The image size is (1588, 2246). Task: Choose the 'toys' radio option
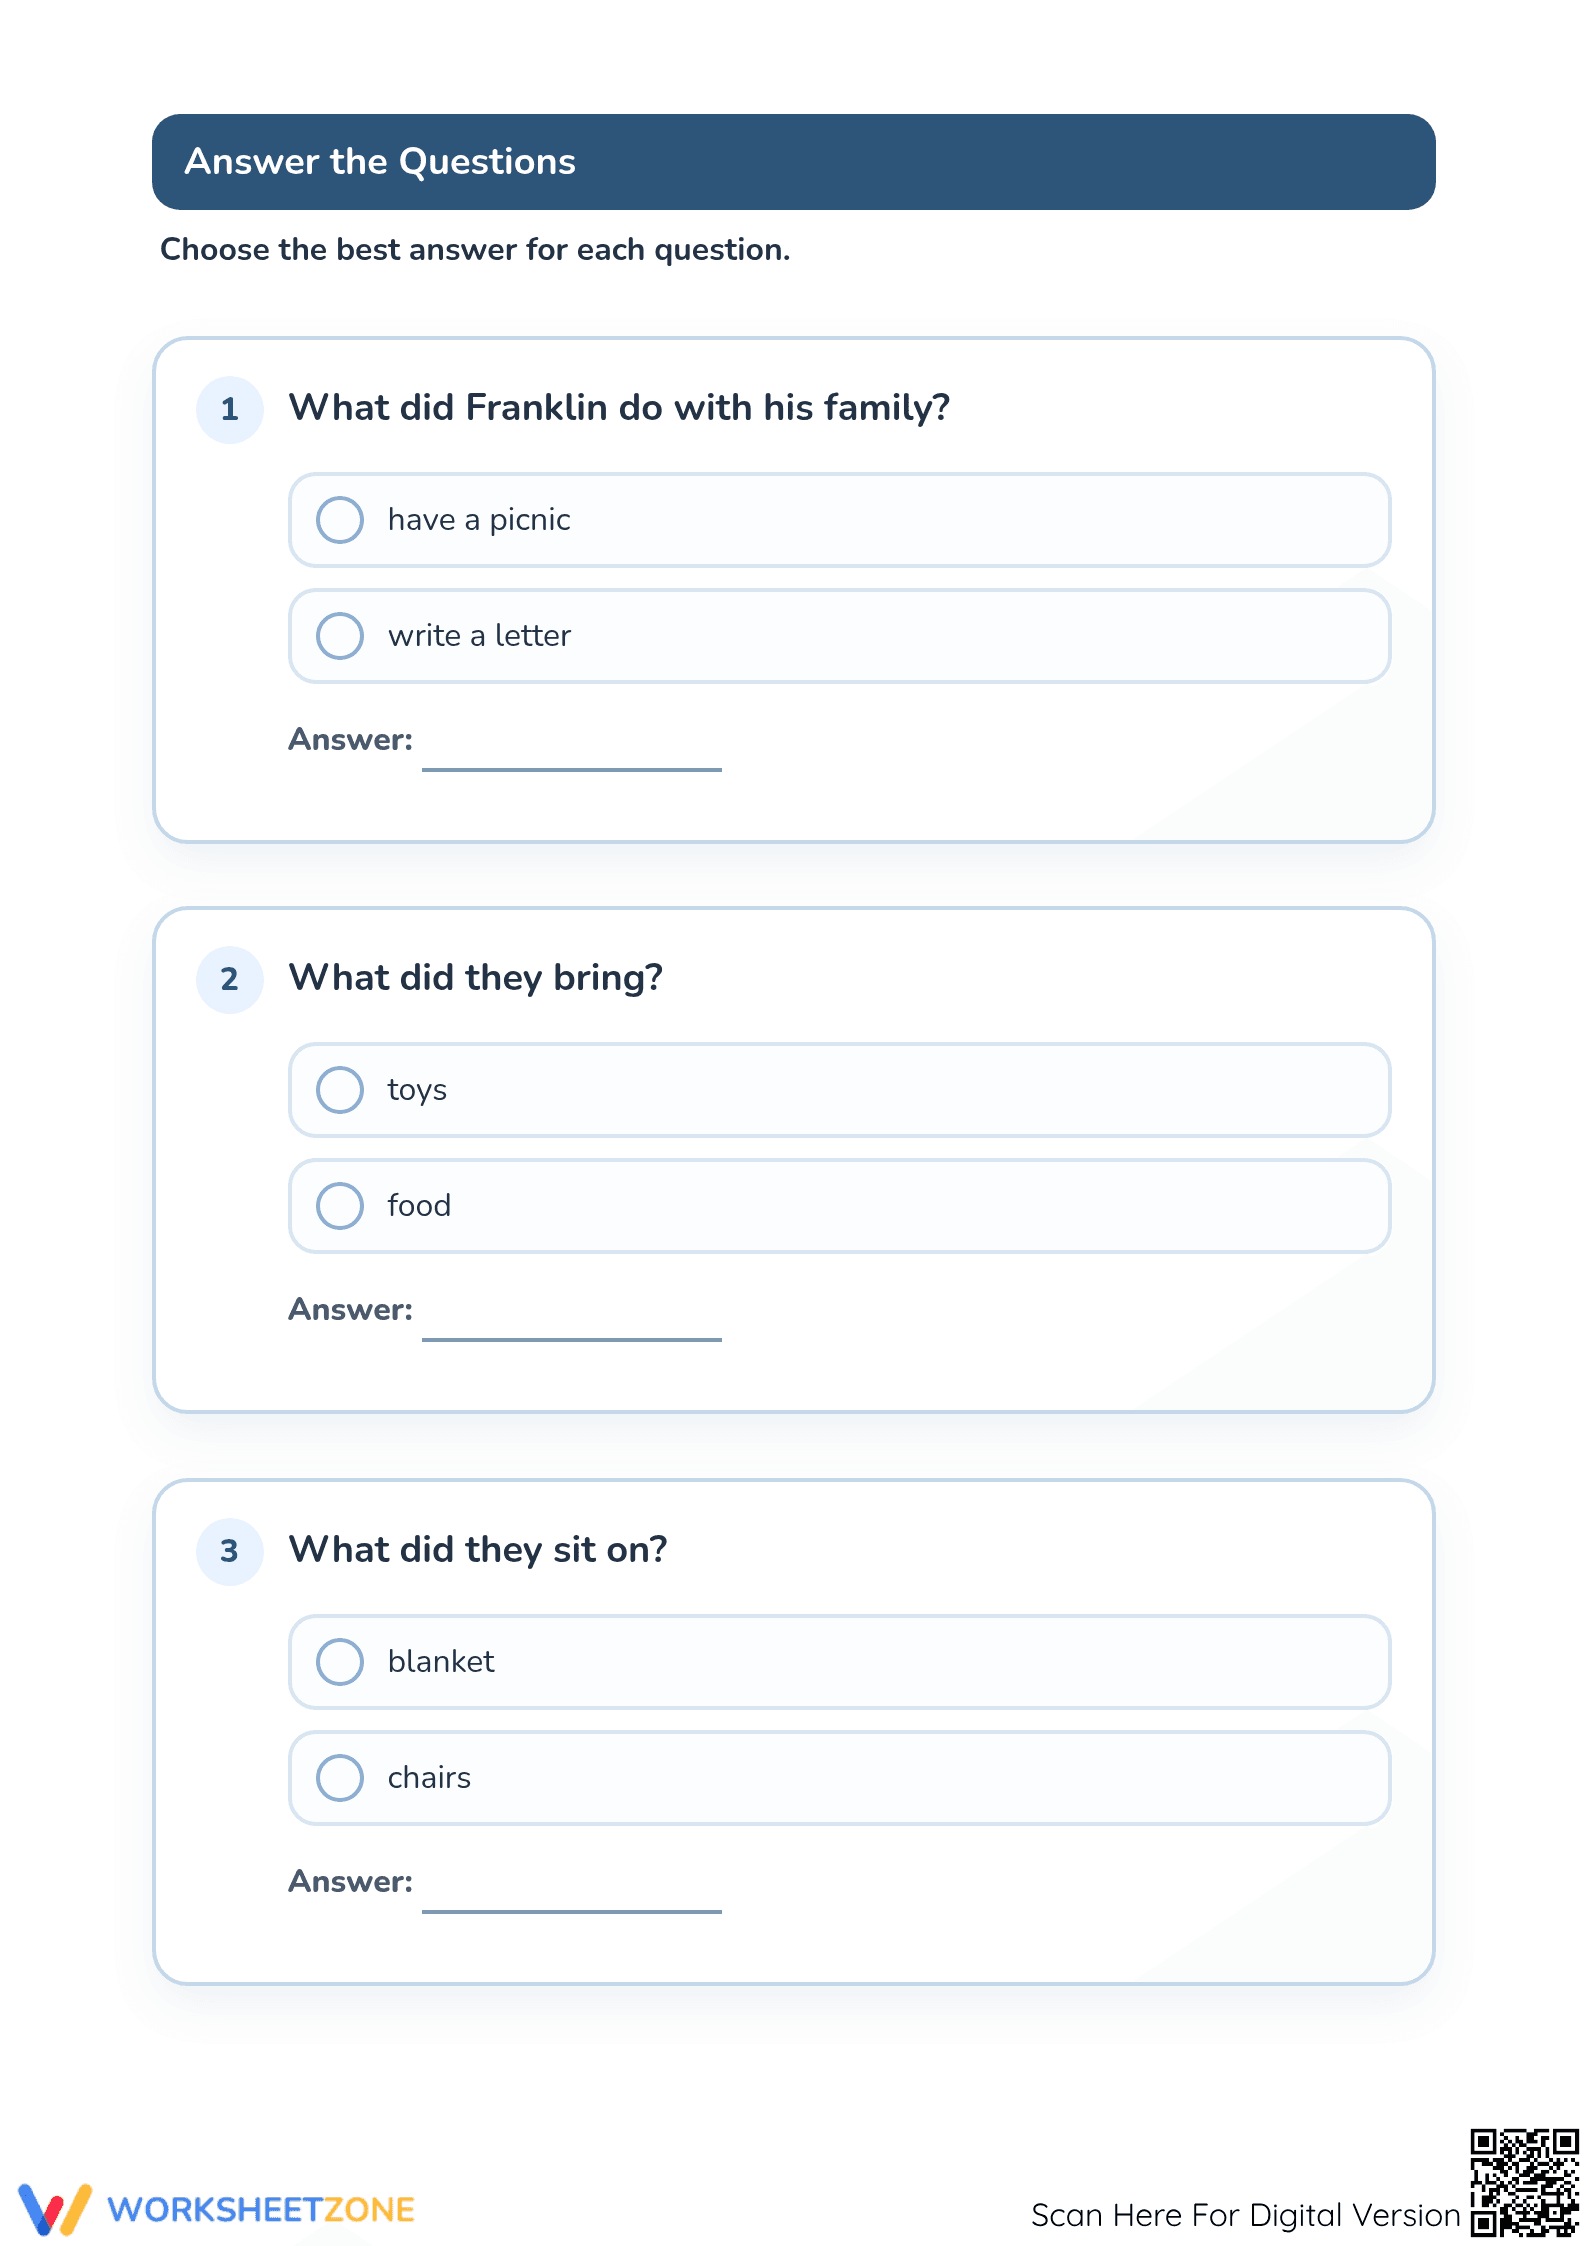point(340,1090)
